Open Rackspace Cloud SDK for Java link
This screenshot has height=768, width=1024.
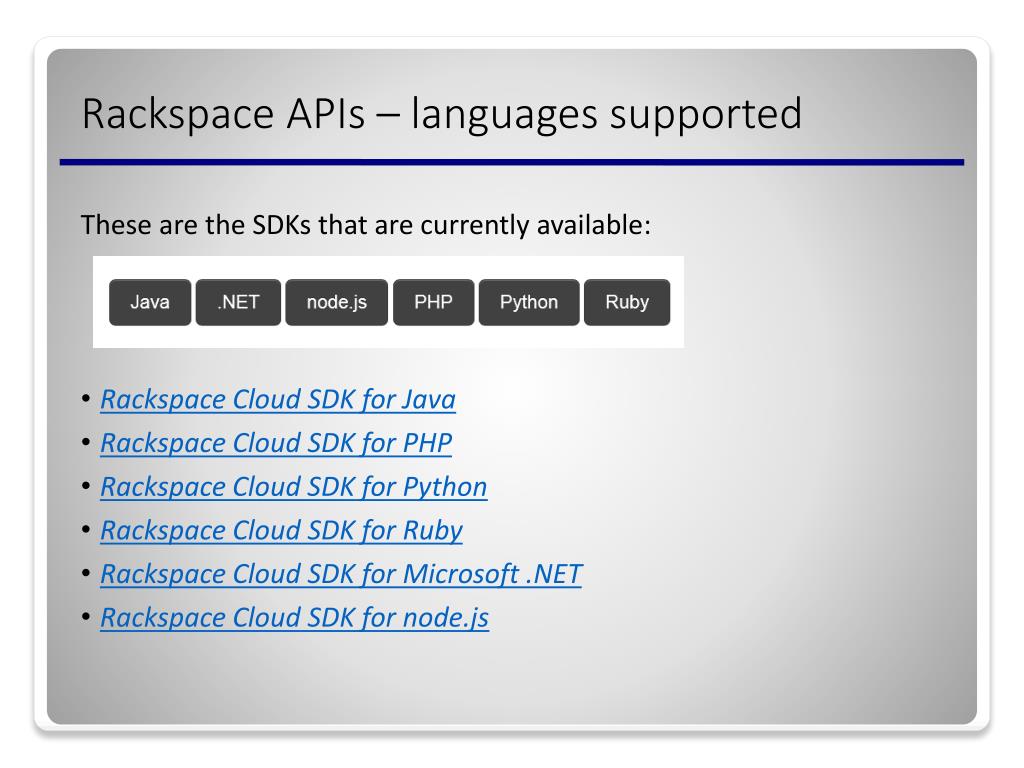point(278,400)
